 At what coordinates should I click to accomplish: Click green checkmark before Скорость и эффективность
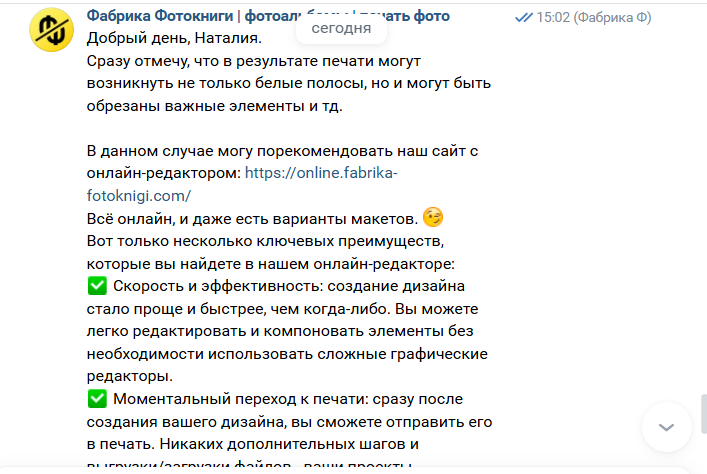click(97, 287)
